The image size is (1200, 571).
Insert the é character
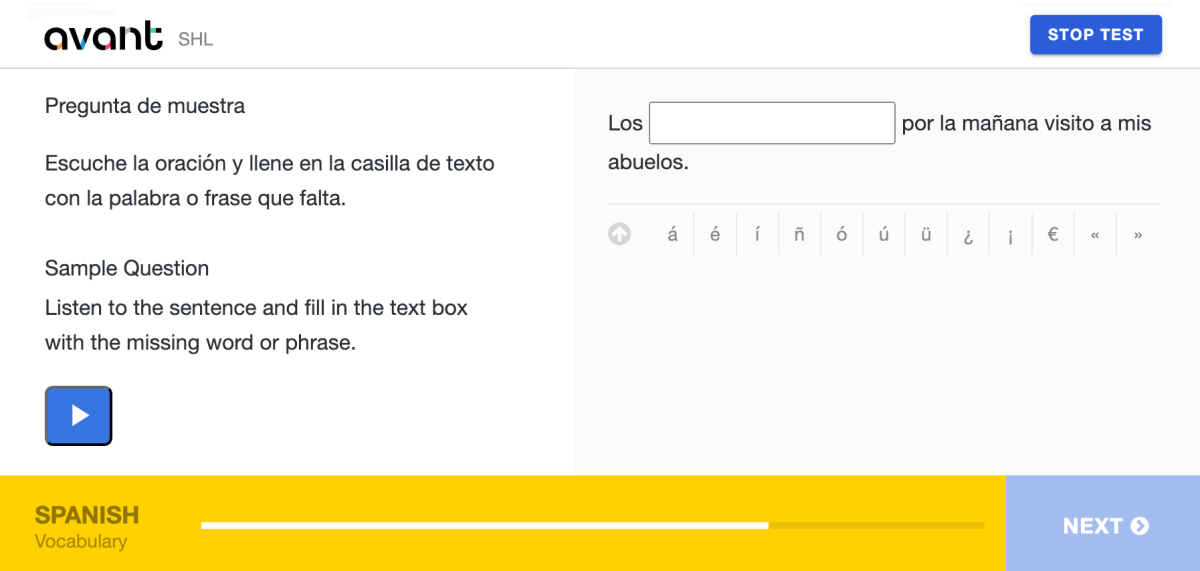tap(715, 234)
